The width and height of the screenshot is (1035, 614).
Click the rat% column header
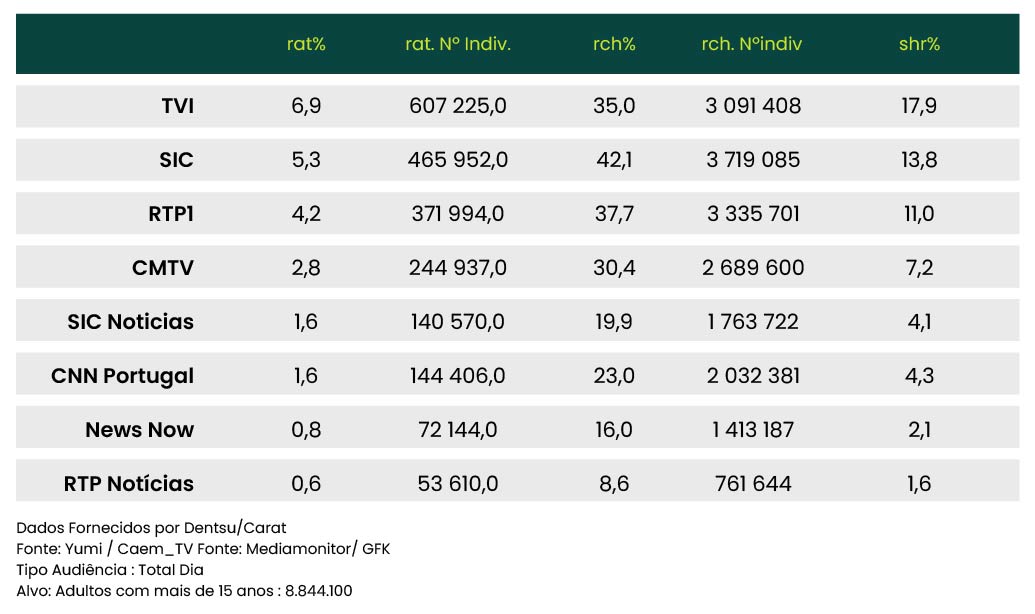[x=306, y=44]
